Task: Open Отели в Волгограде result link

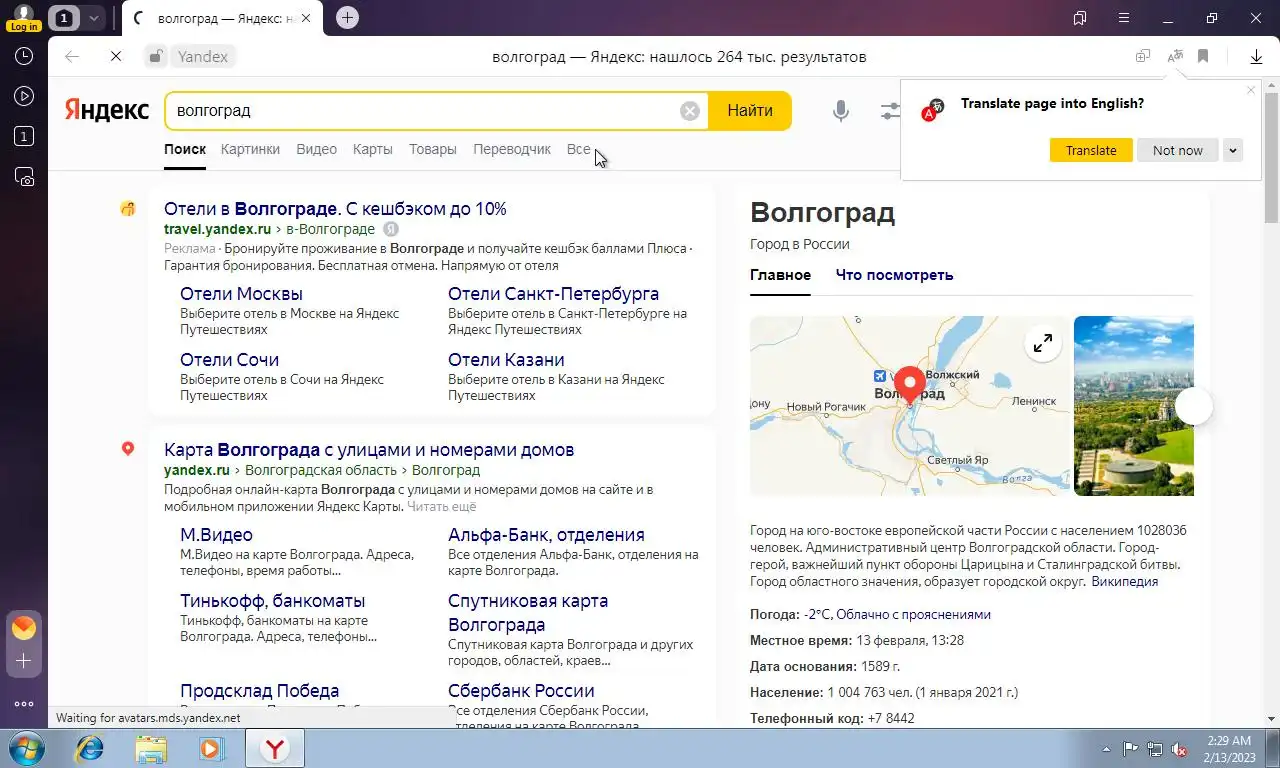Action: [x=335, y=209]
